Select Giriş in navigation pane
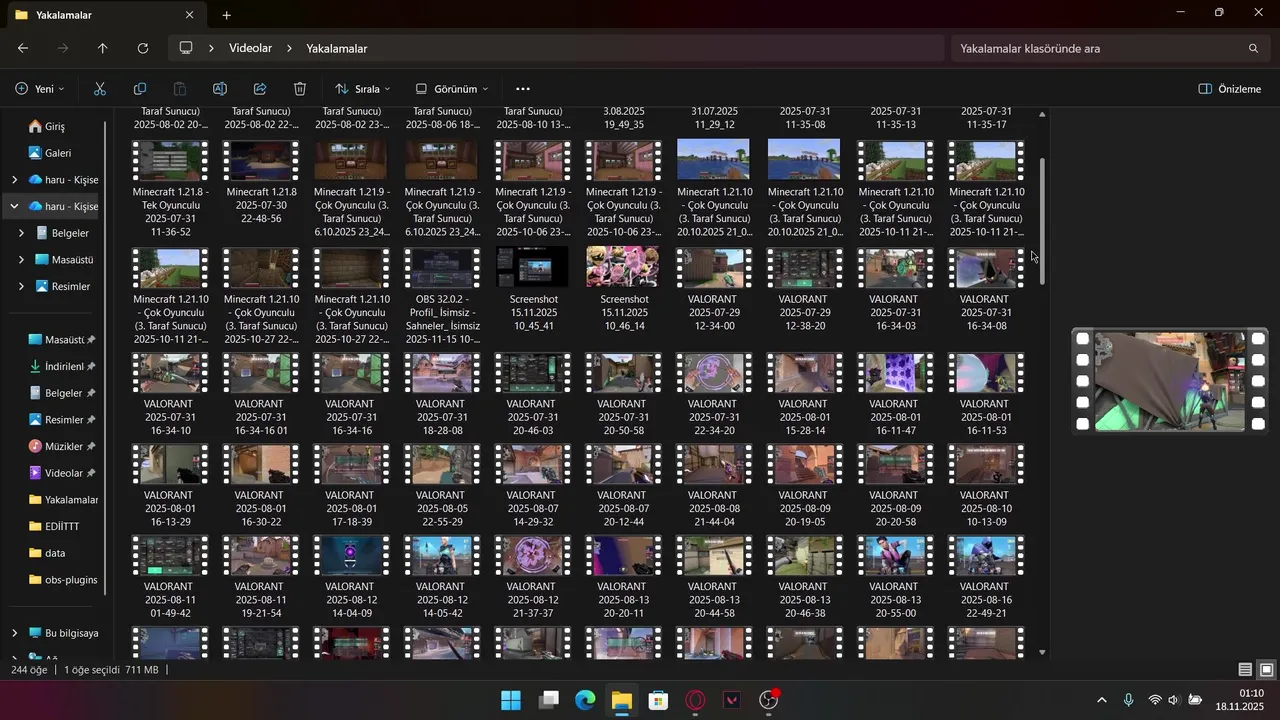 [54, 127]
